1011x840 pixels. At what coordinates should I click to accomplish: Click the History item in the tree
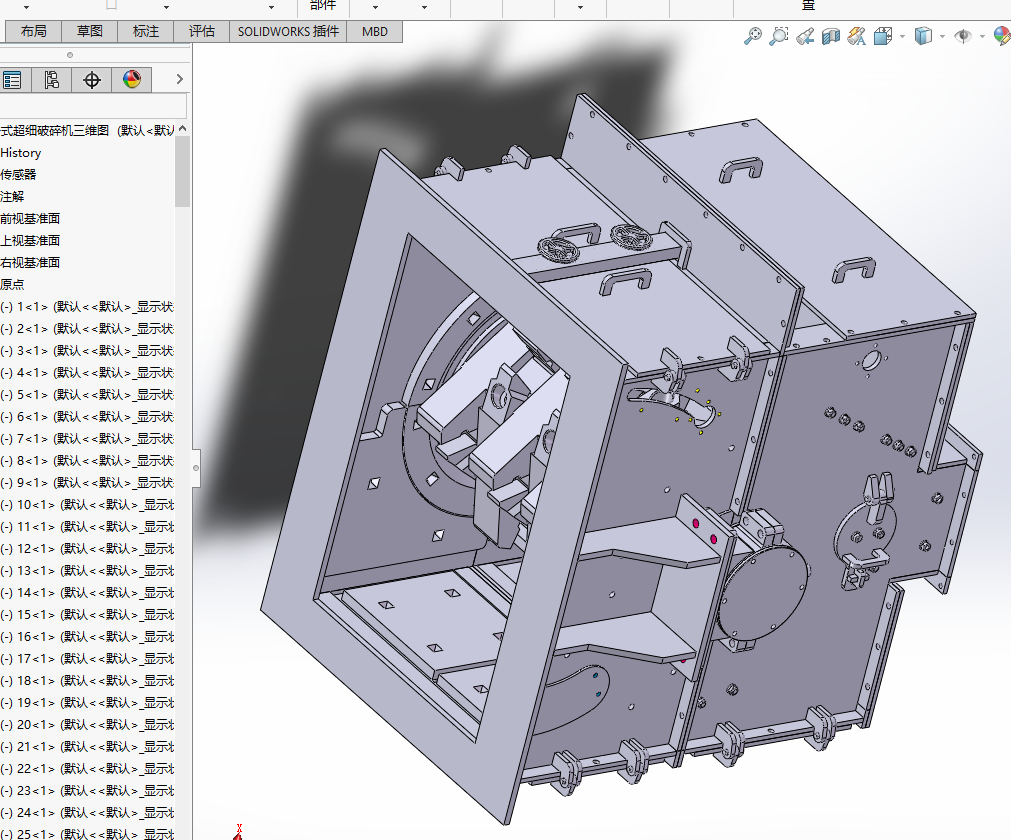[x=21, y=153]
